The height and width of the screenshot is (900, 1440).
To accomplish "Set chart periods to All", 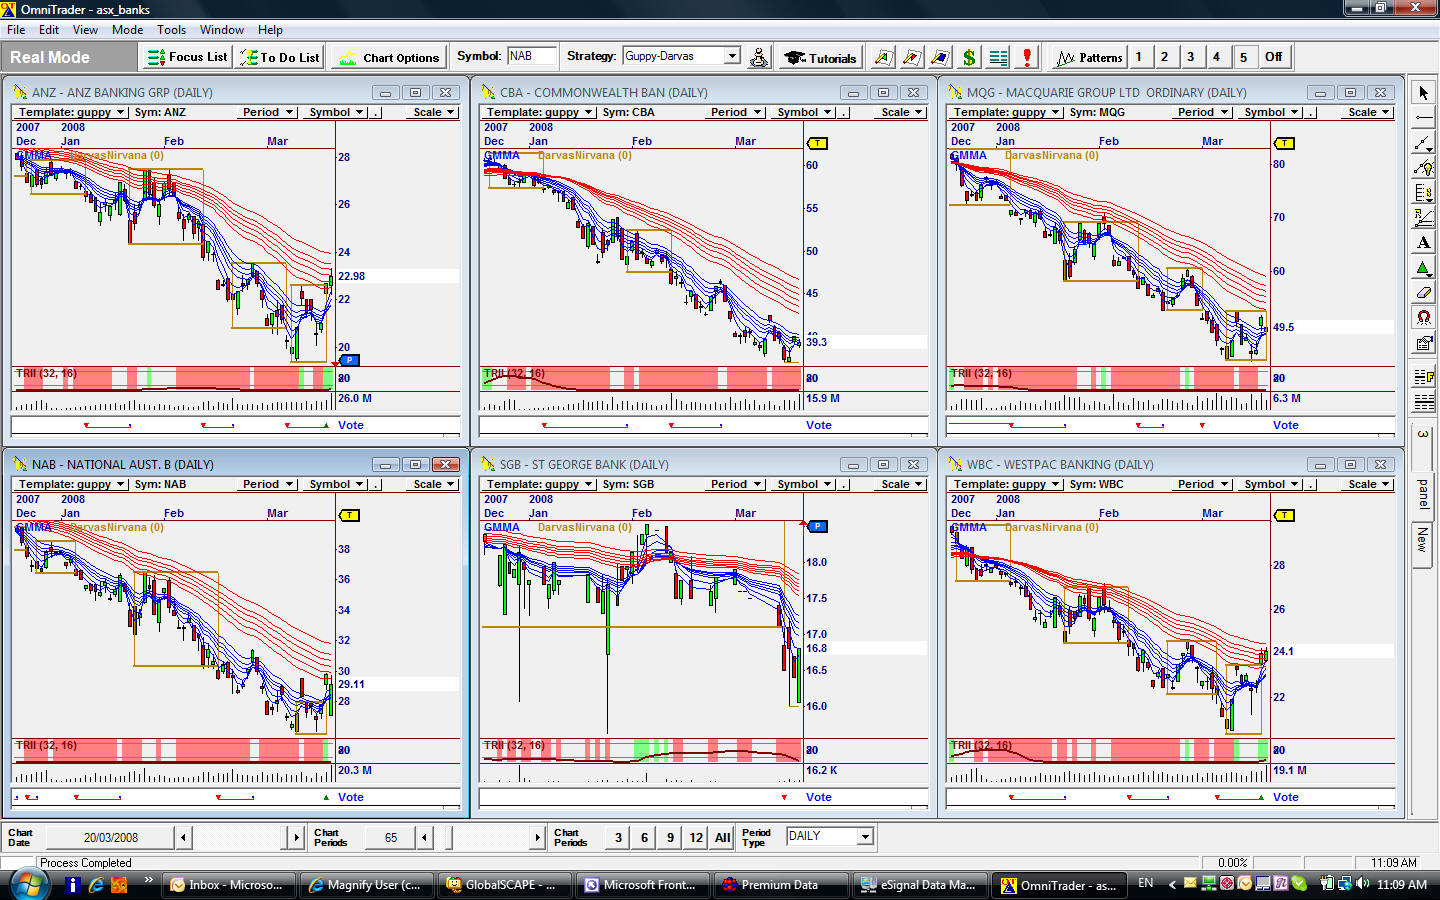I will [x=722, y=837].
